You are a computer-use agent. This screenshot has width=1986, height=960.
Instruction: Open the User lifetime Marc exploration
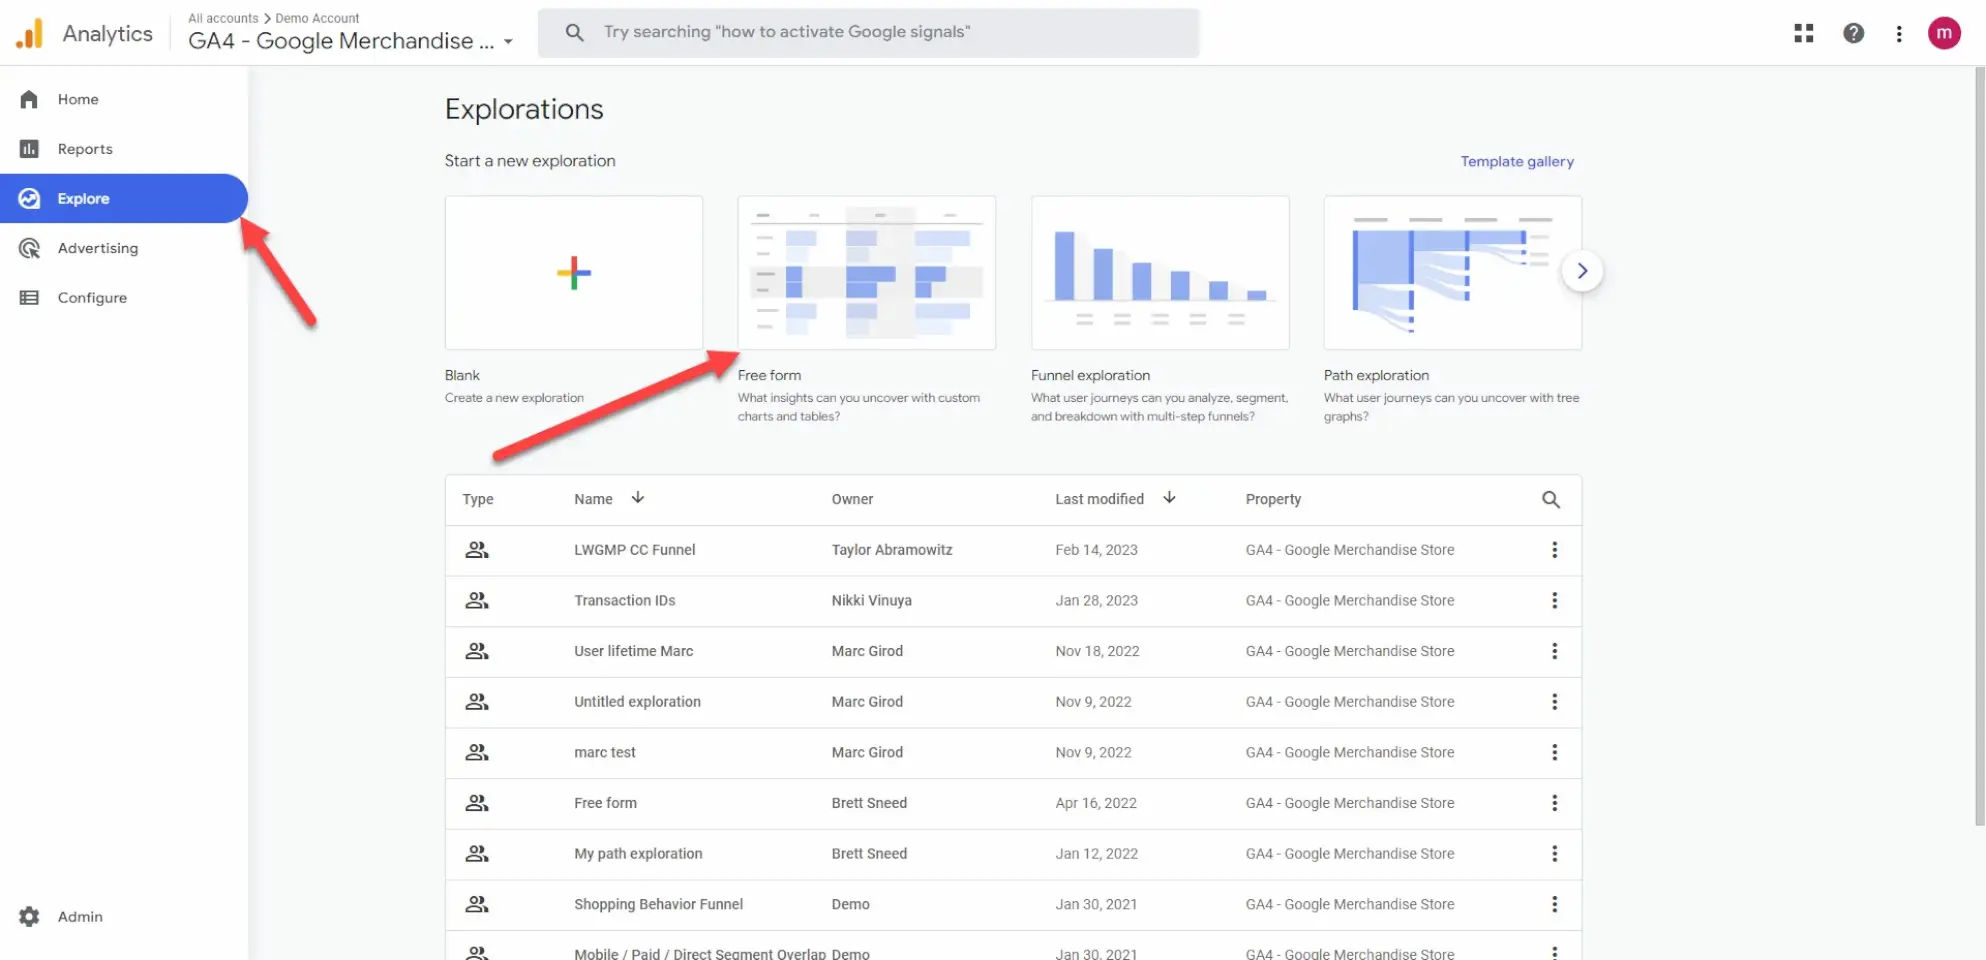(x=633, y=651)
